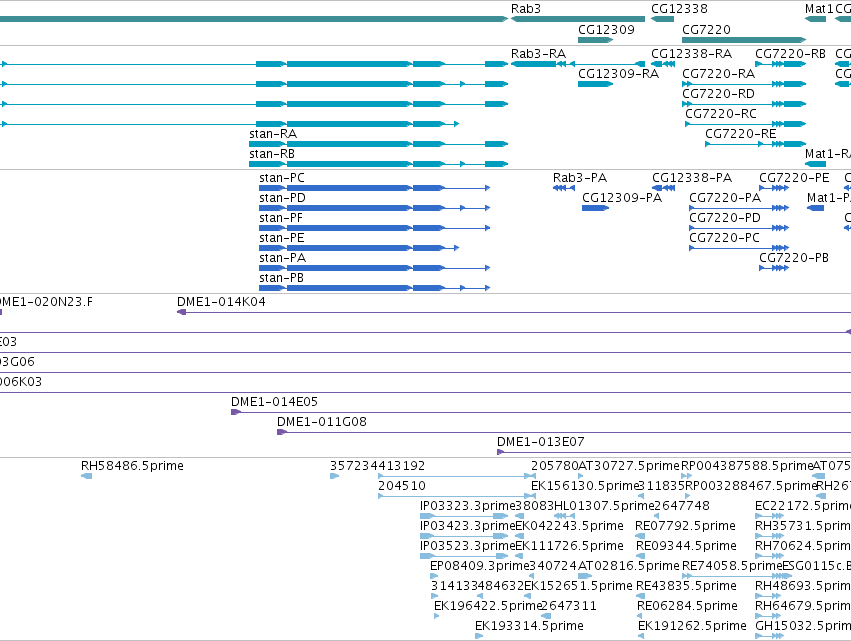This screenshot has width=851, height=641.
Task: Select the RE43835.5prime EST label
Action: (686, 587)
